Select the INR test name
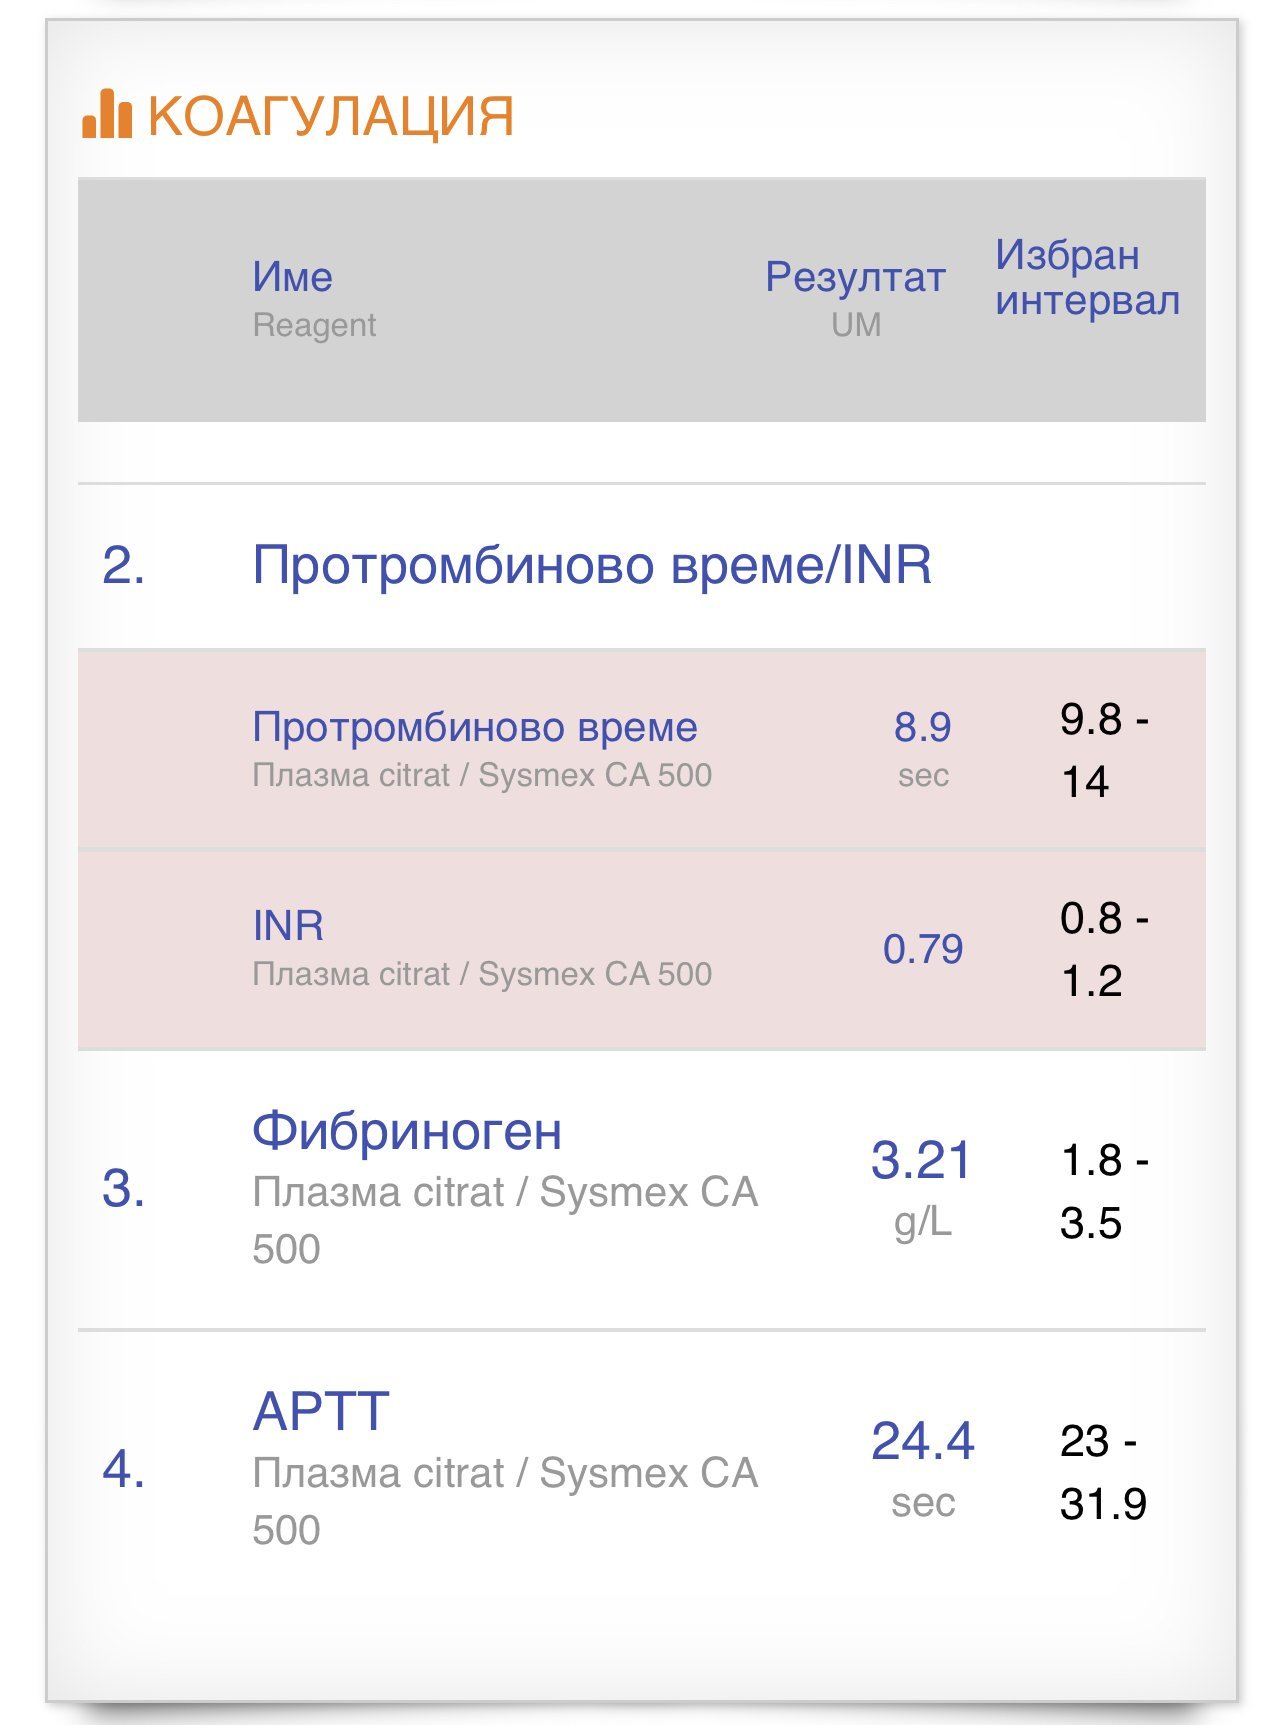1284x1725 pixels. point(288,926)
